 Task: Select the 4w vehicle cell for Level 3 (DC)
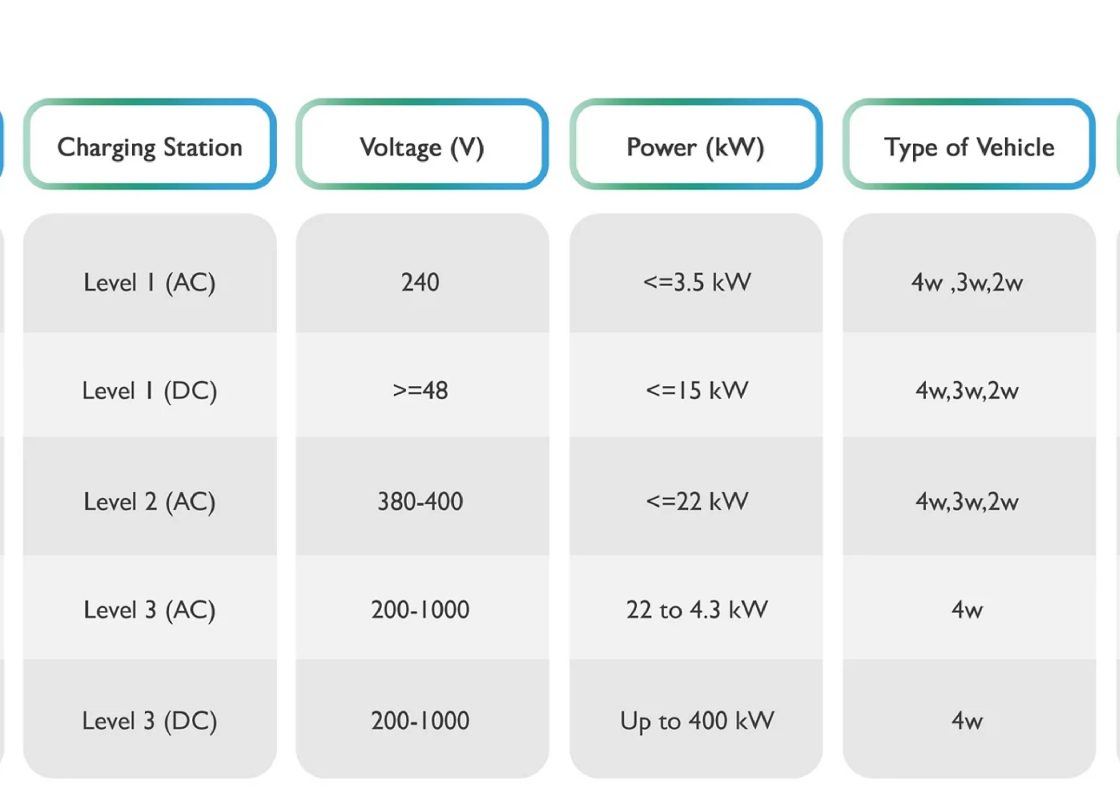(x=969, y=720)
